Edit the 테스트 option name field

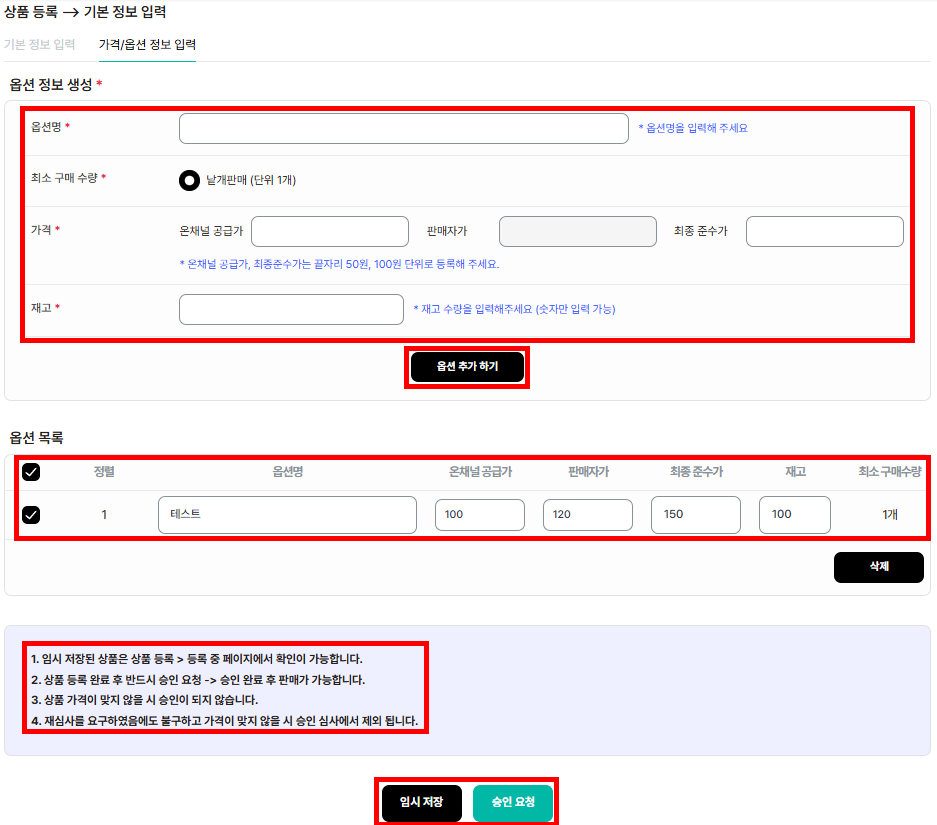[x=287, y=514]
